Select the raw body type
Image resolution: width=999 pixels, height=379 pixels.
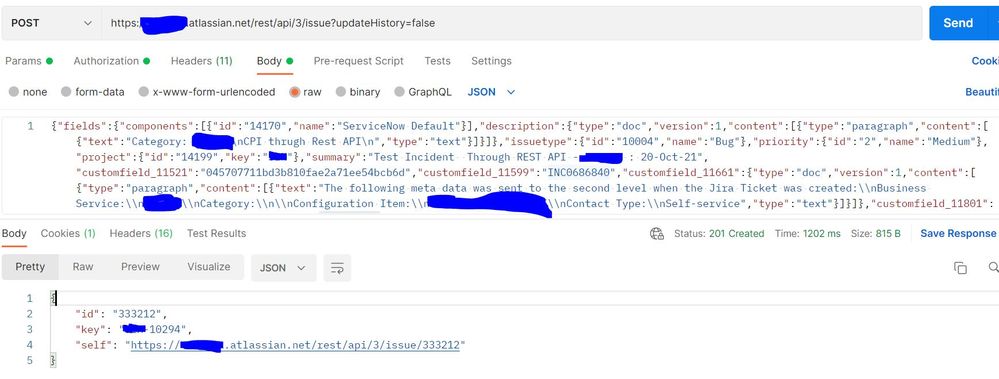pyautogui.click(x=305, y=92)
